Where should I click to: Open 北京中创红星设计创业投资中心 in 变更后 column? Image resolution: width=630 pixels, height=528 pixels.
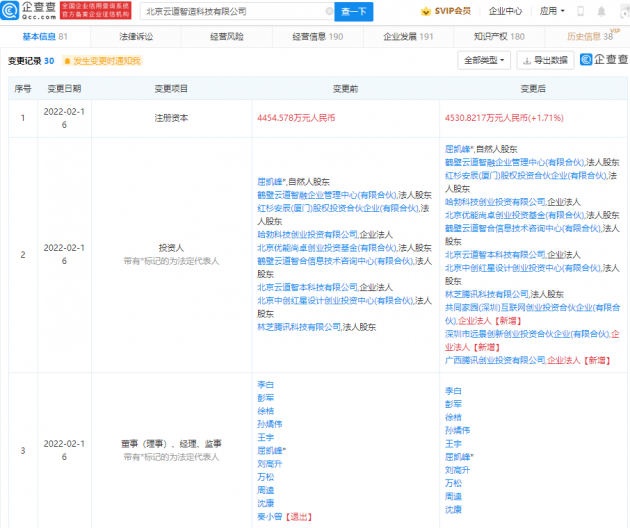[x=523, y=268]
